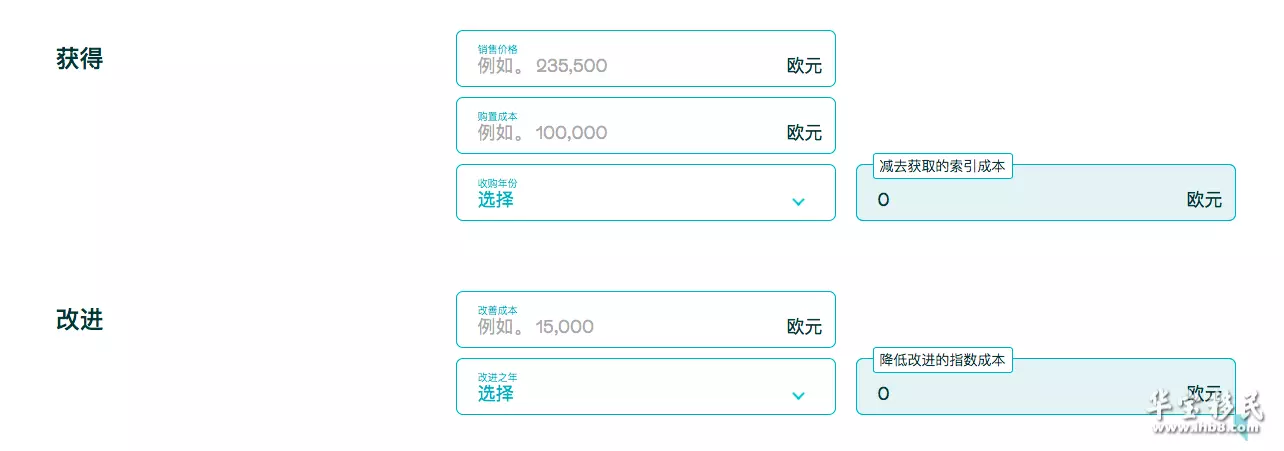Click the small 收购年份 caption label
1284x451 pixels.
coord(497,183)
